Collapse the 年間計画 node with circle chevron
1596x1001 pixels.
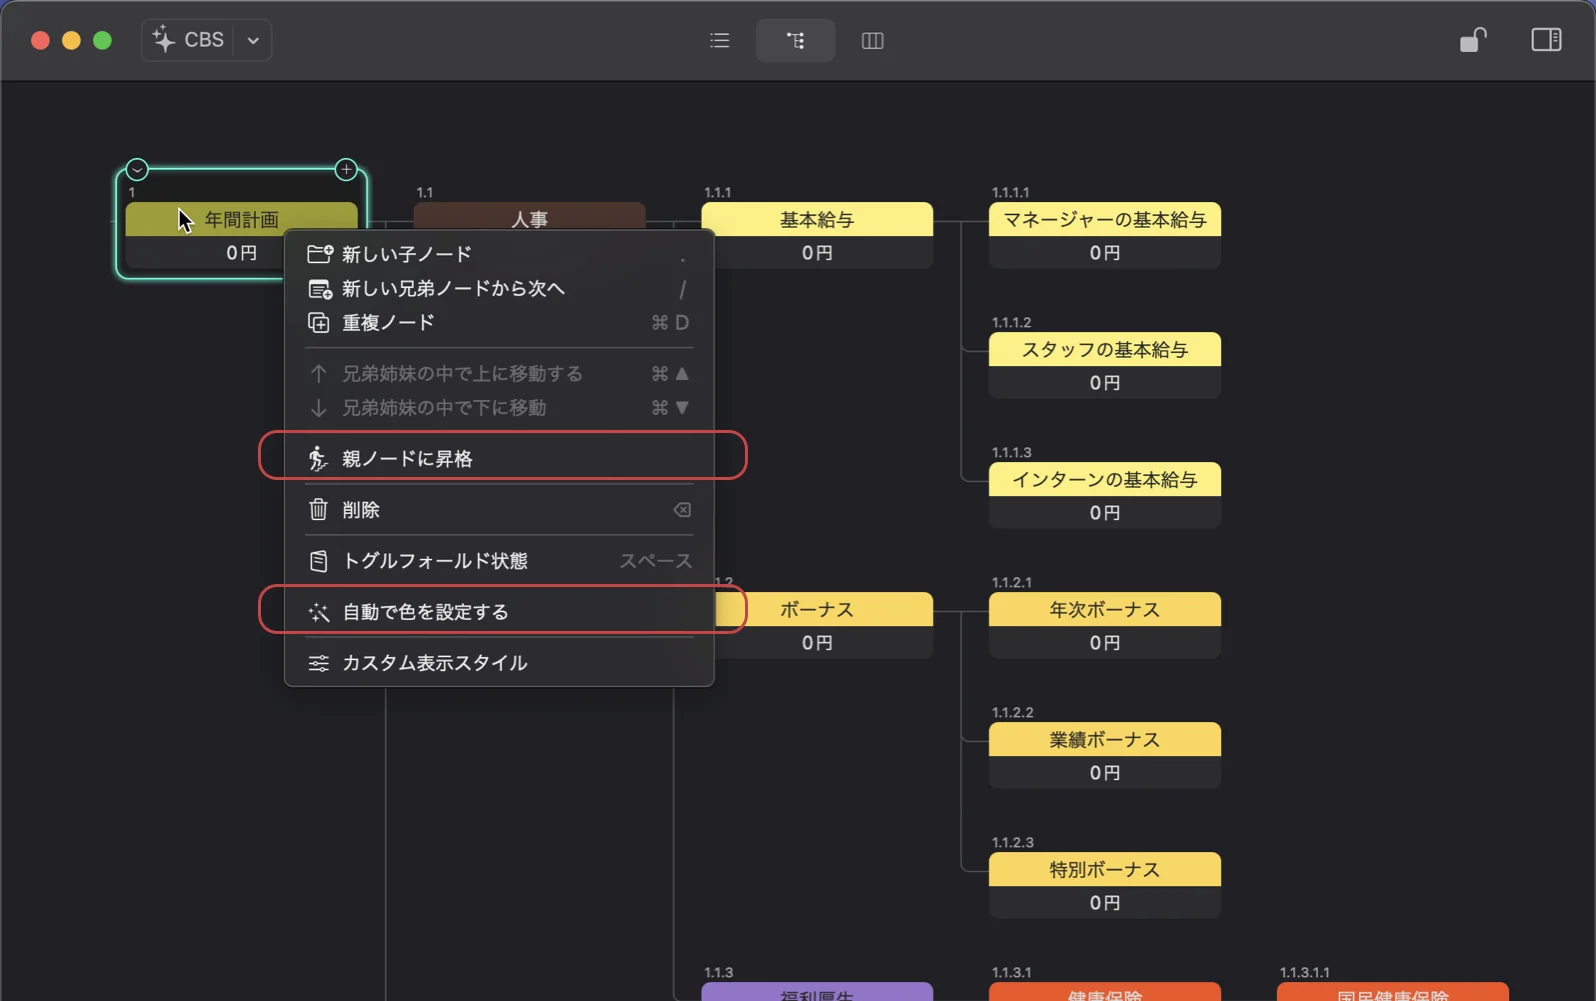click(x=137, y=169)
